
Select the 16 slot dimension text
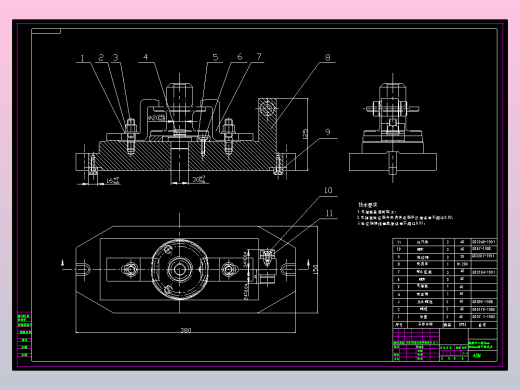pyautogui.click(x=113, y=180)
